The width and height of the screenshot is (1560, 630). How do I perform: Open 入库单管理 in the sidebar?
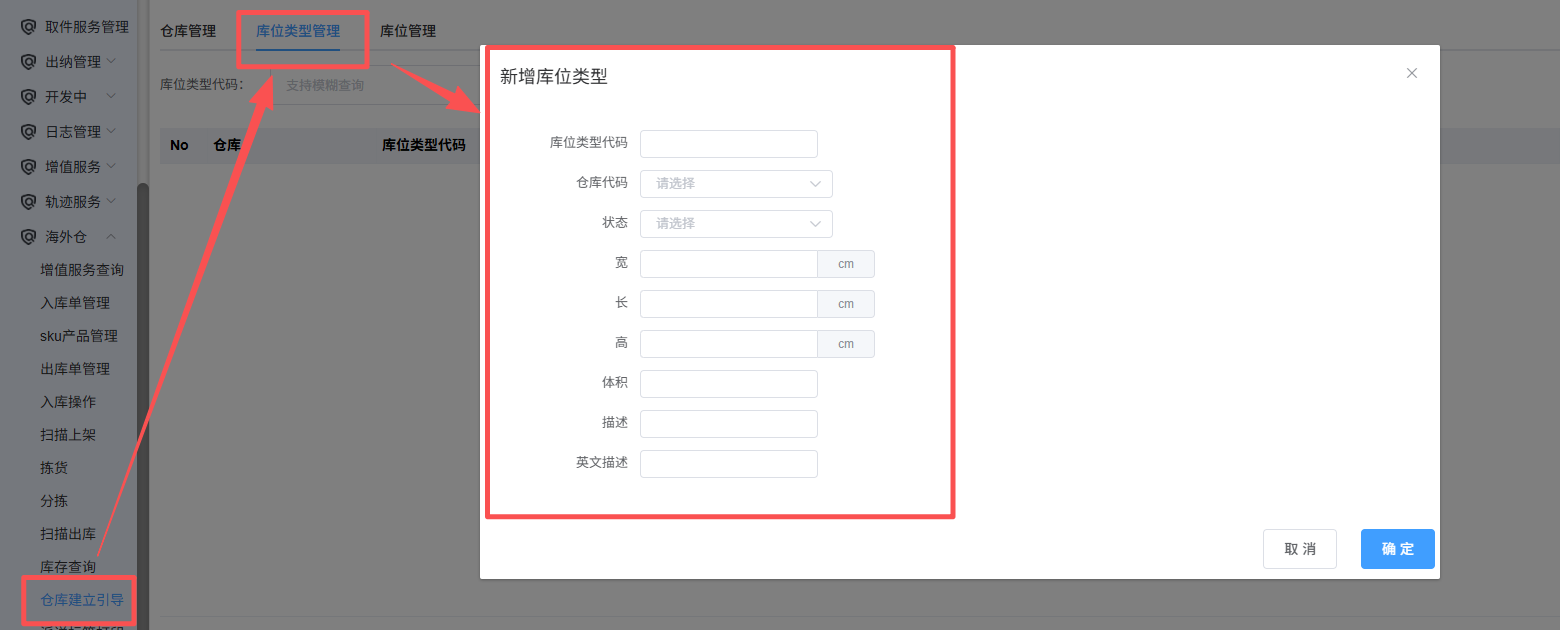75,303
